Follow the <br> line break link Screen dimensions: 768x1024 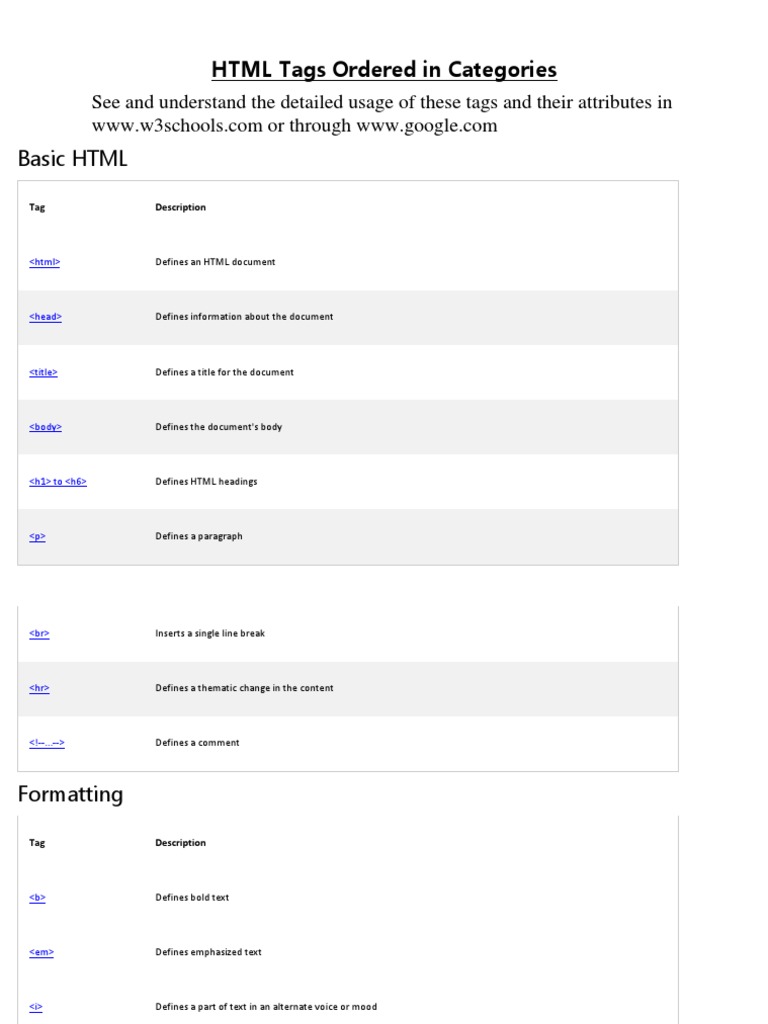point(39,634)
